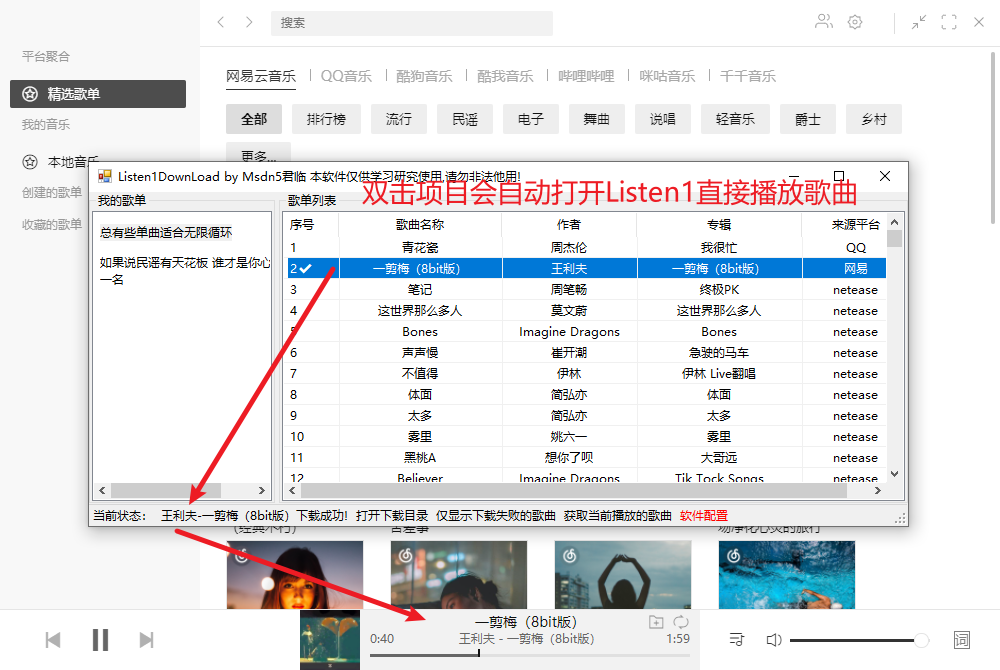Switch to the QQ音乐 tab
Screen dimensions: 1000x670
point(346,76)
